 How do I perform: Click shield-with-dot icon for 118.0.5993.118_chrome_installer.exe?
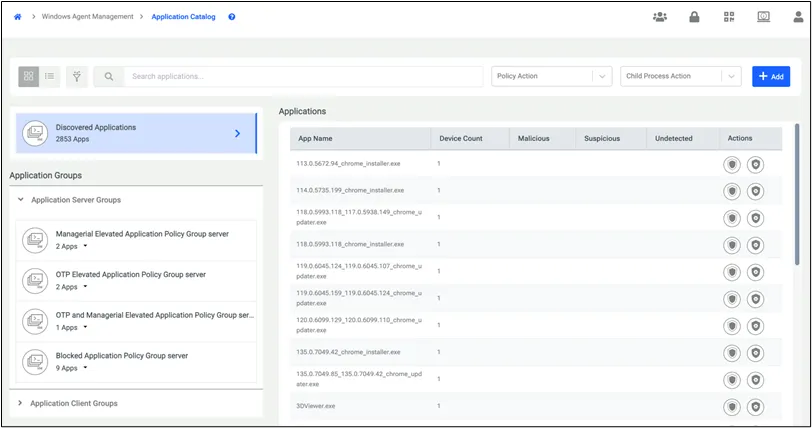[756, 245]
